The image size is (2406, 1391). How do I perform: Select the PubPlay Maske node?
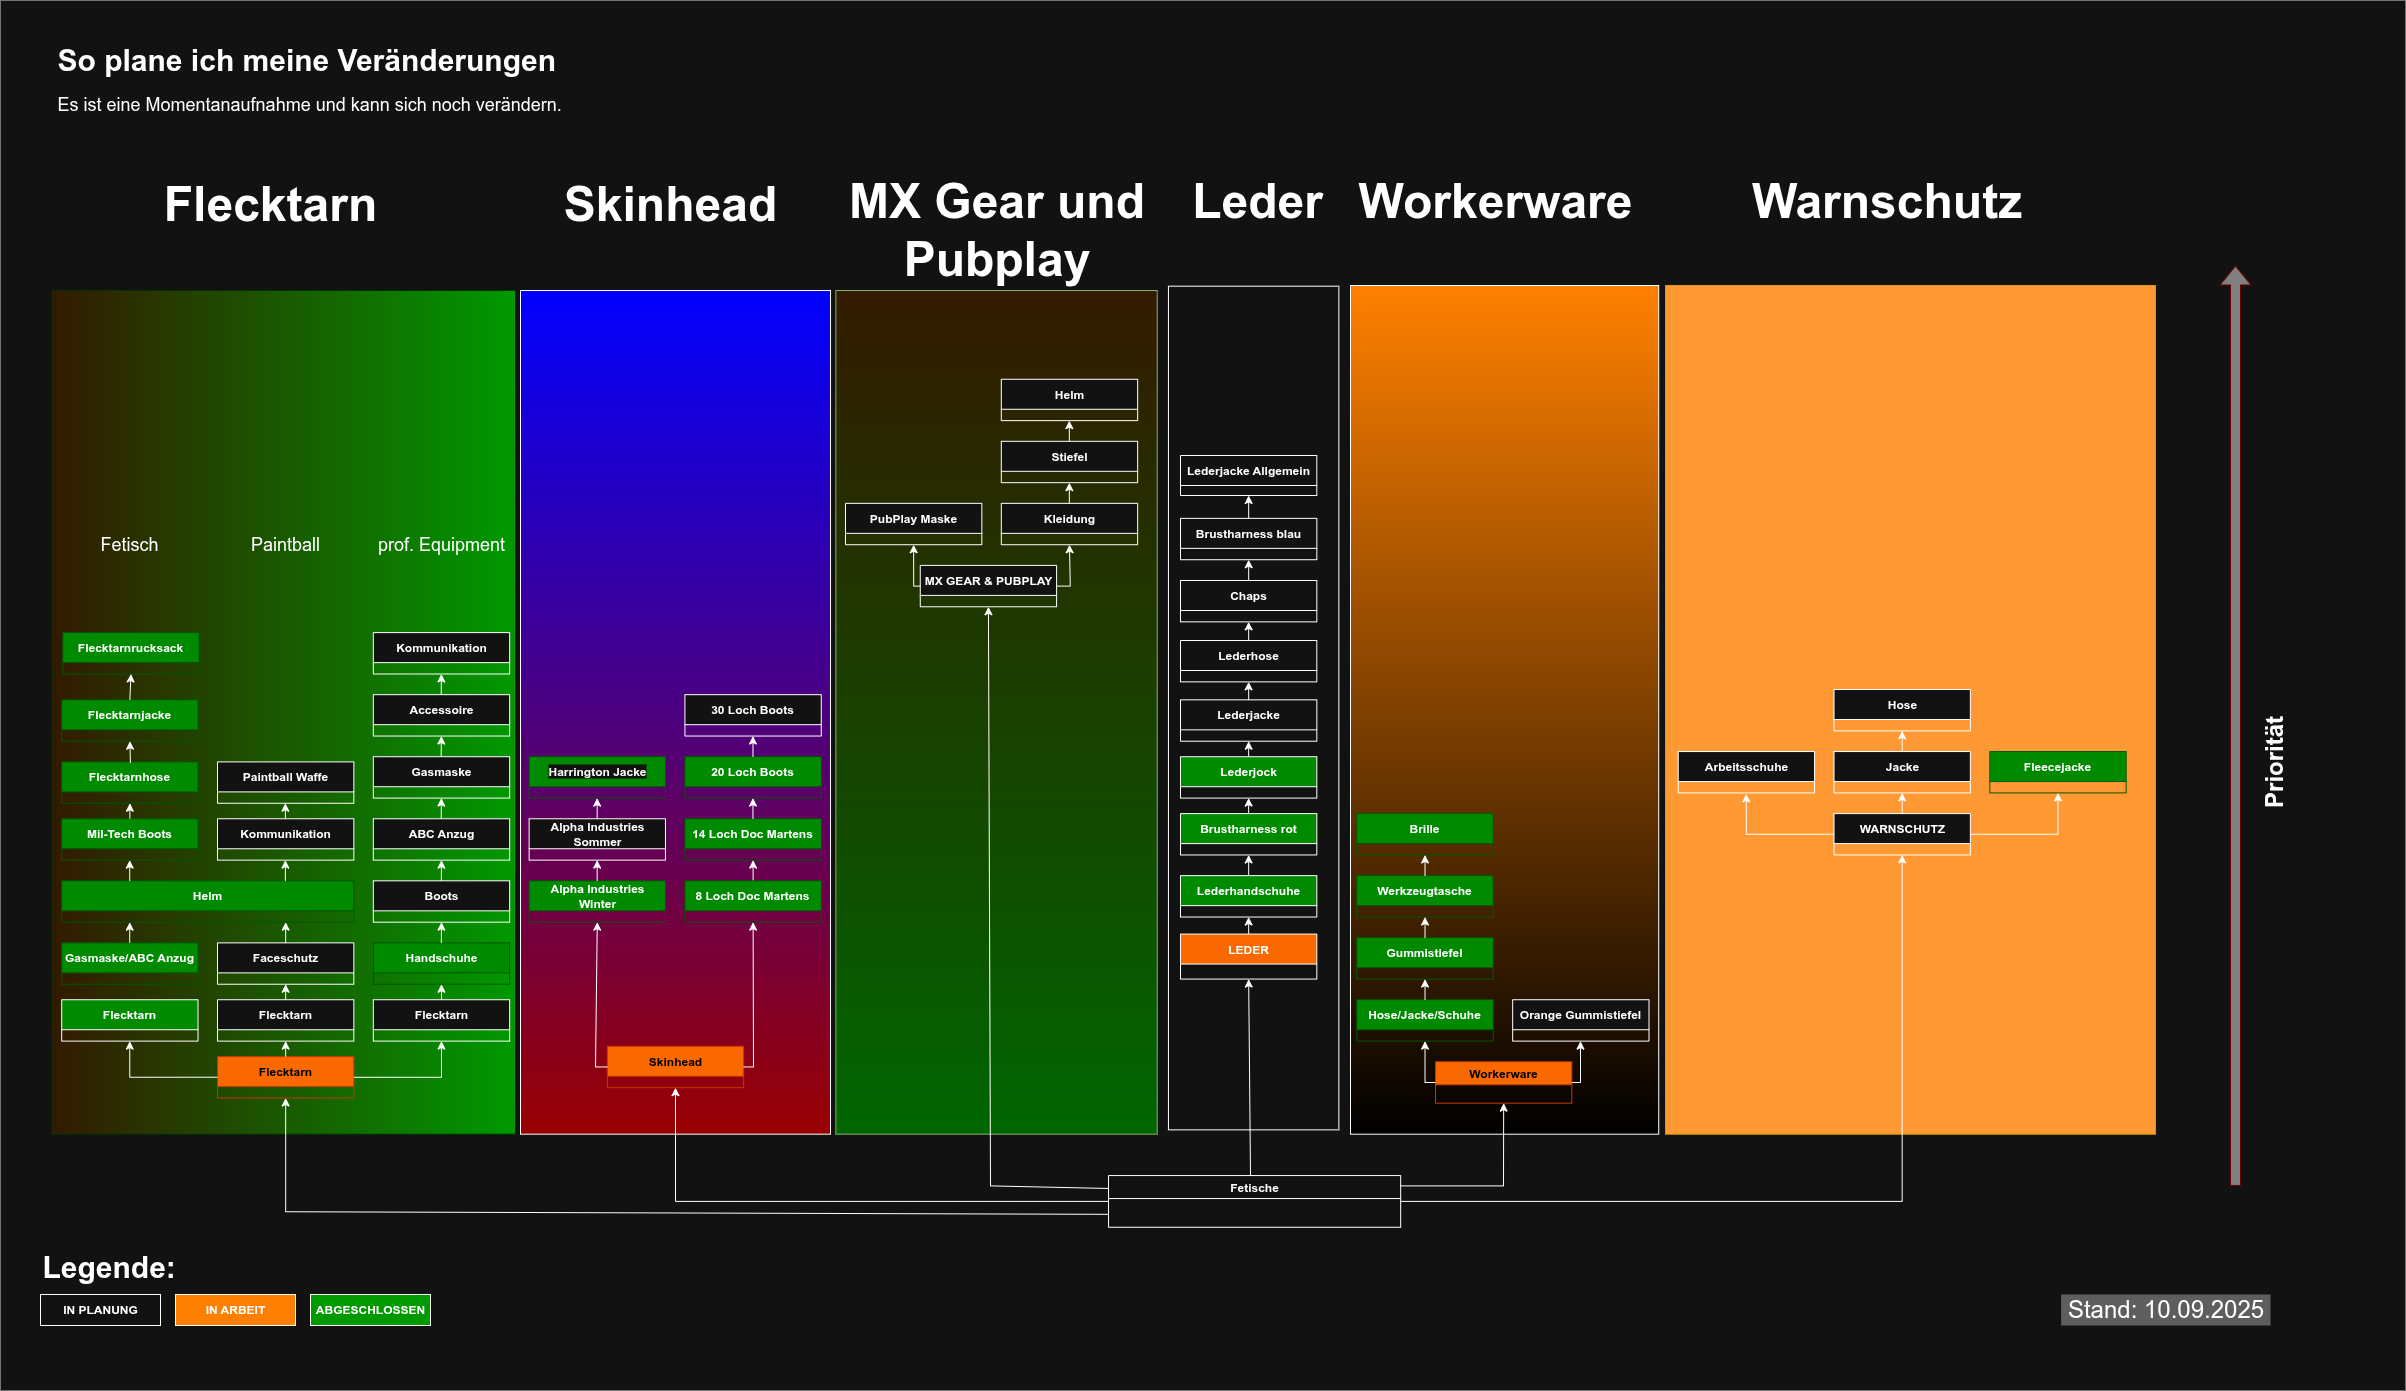(x=913, y=519)
